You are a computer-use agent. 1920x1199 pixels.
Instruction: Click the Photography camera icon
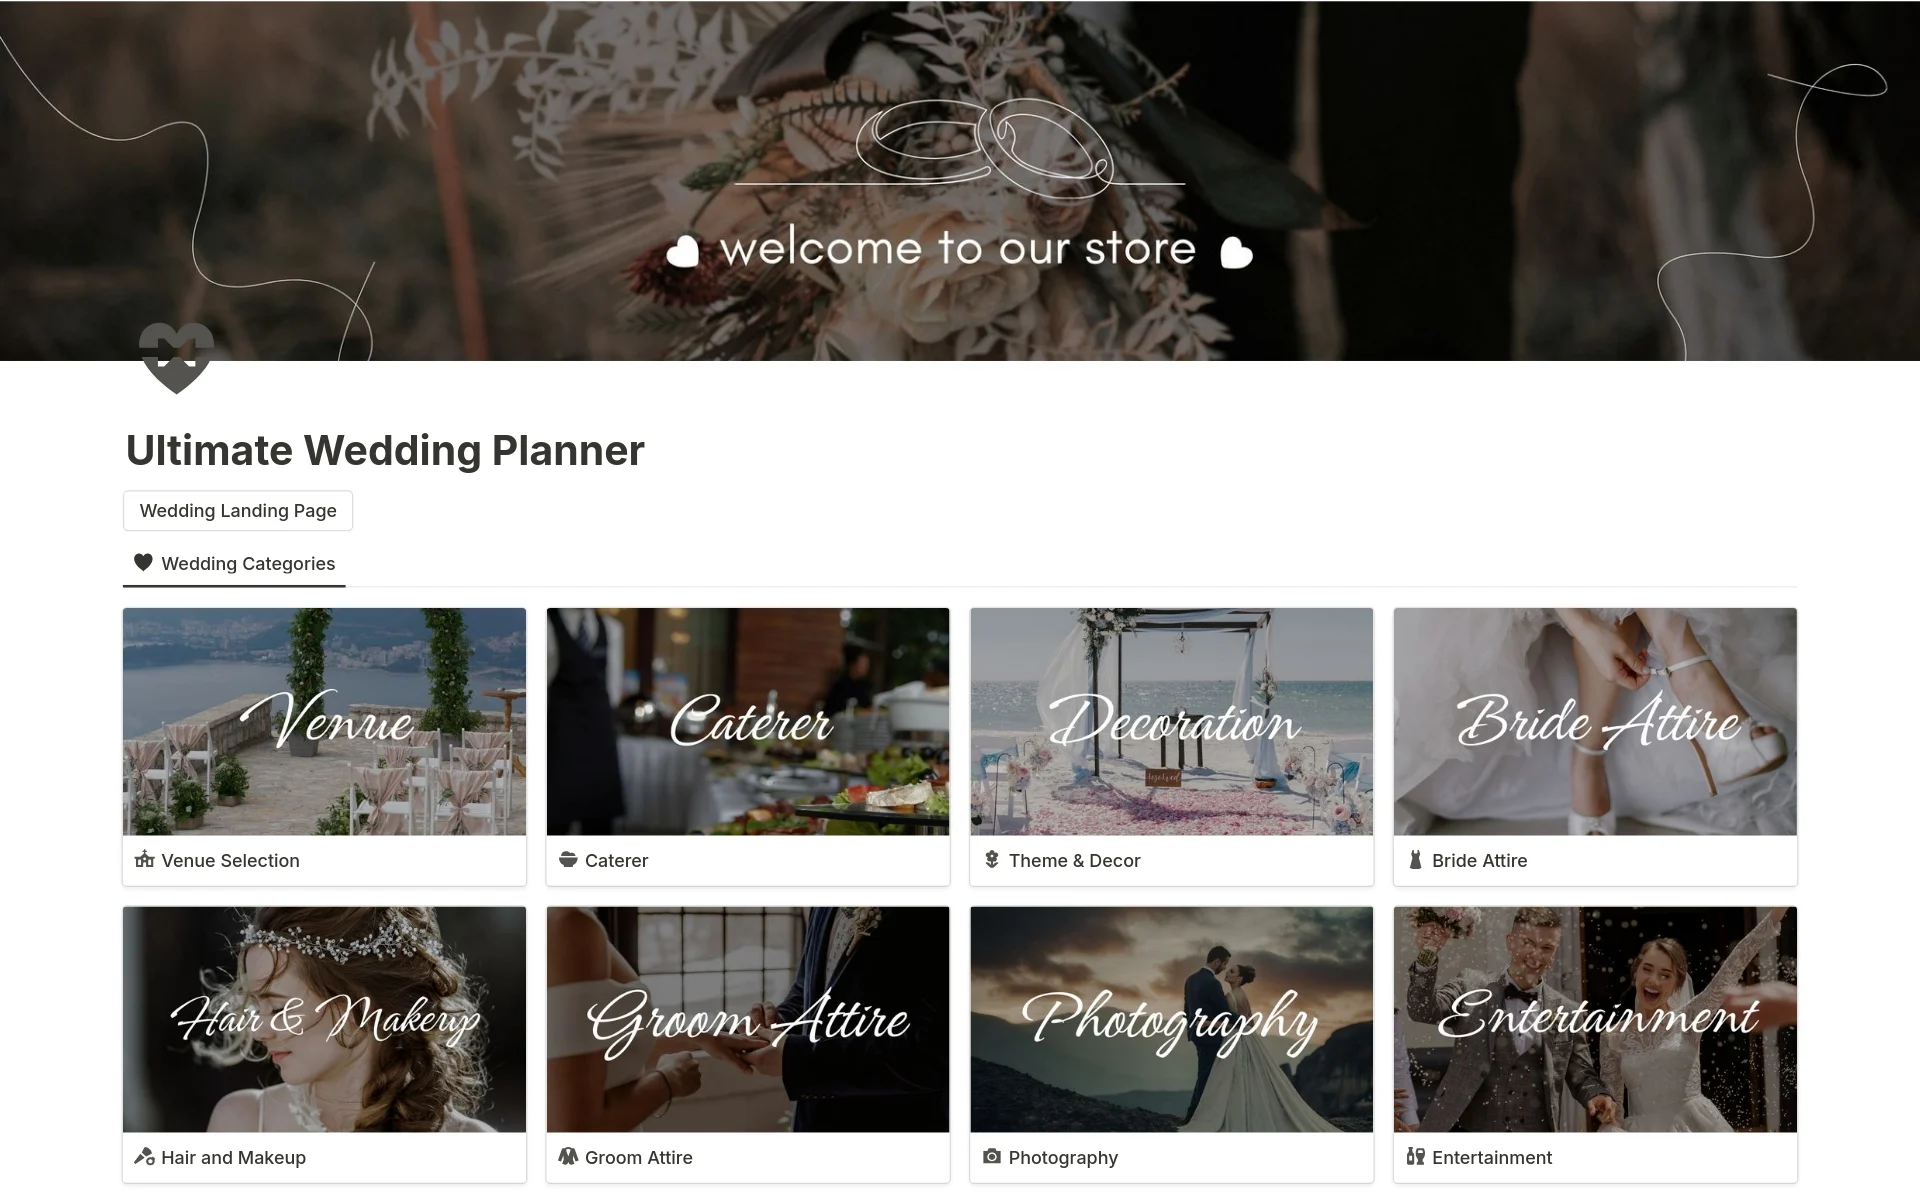click(992, 1156)
